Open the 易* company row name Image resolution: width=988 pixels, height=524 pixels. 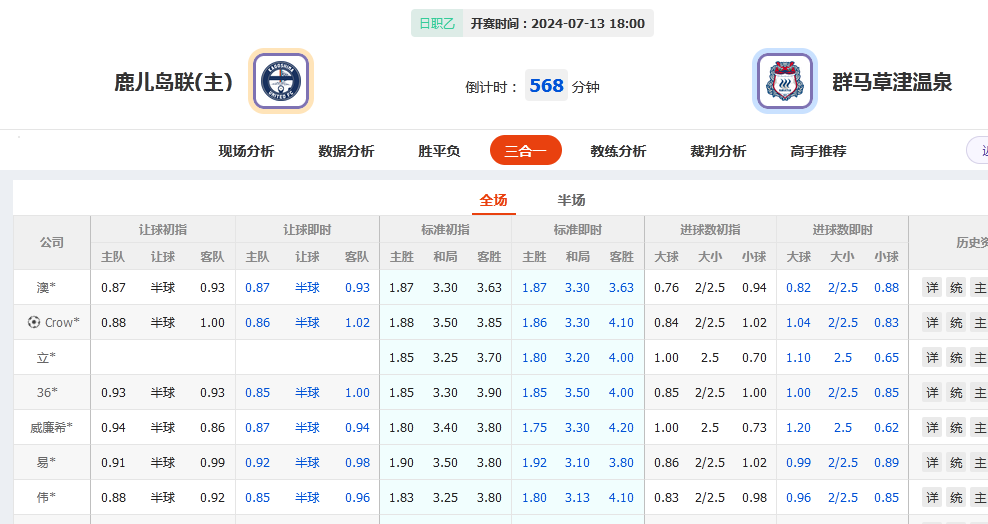pyautogui.click(x=46, y=463)
